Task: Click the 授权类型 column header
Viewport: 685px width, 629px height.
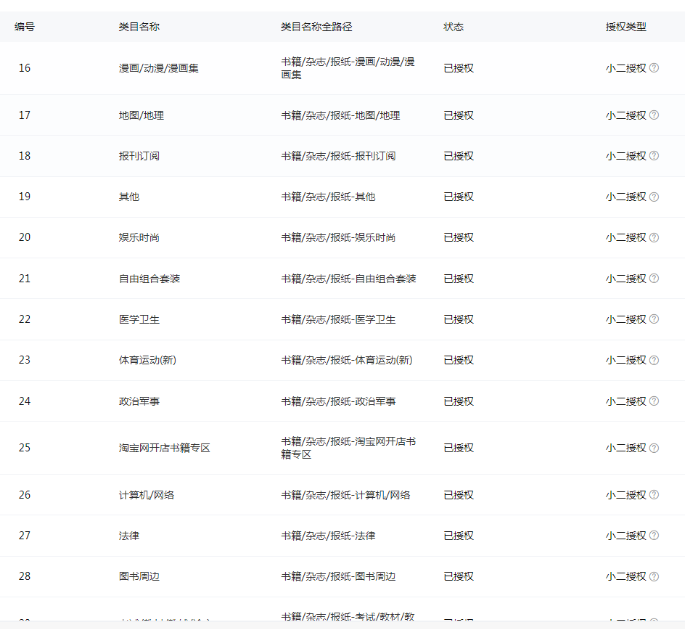Action: (625, 27)
